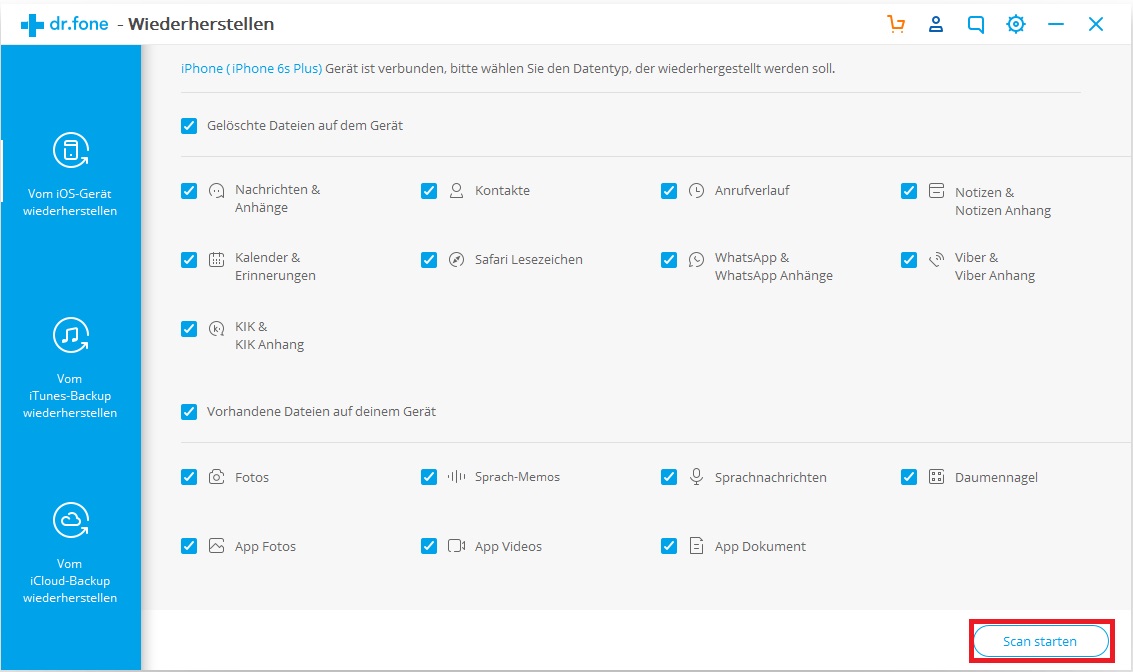Image resolution: width=1133 pixels, height=672 pixels.
Task: Select Vom iCloud-Backup wiederherstellen
Action: tap(70, 553)
